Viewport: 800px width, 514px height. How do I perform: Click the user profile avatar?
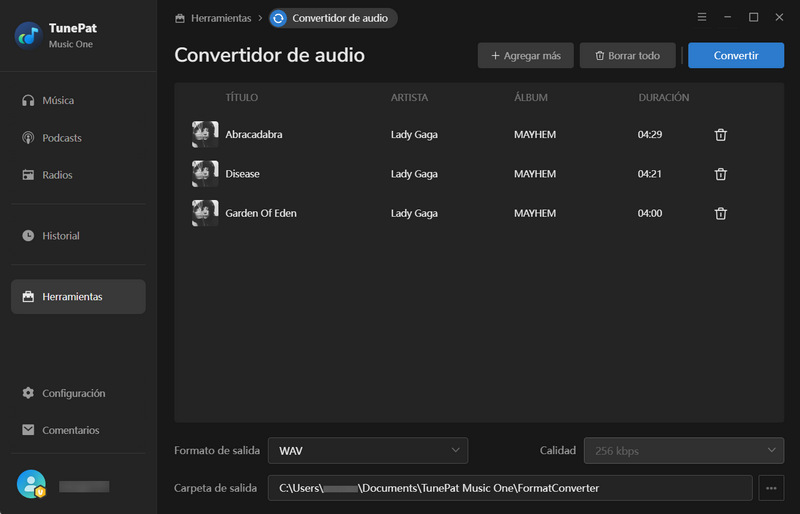pos(31,484)
